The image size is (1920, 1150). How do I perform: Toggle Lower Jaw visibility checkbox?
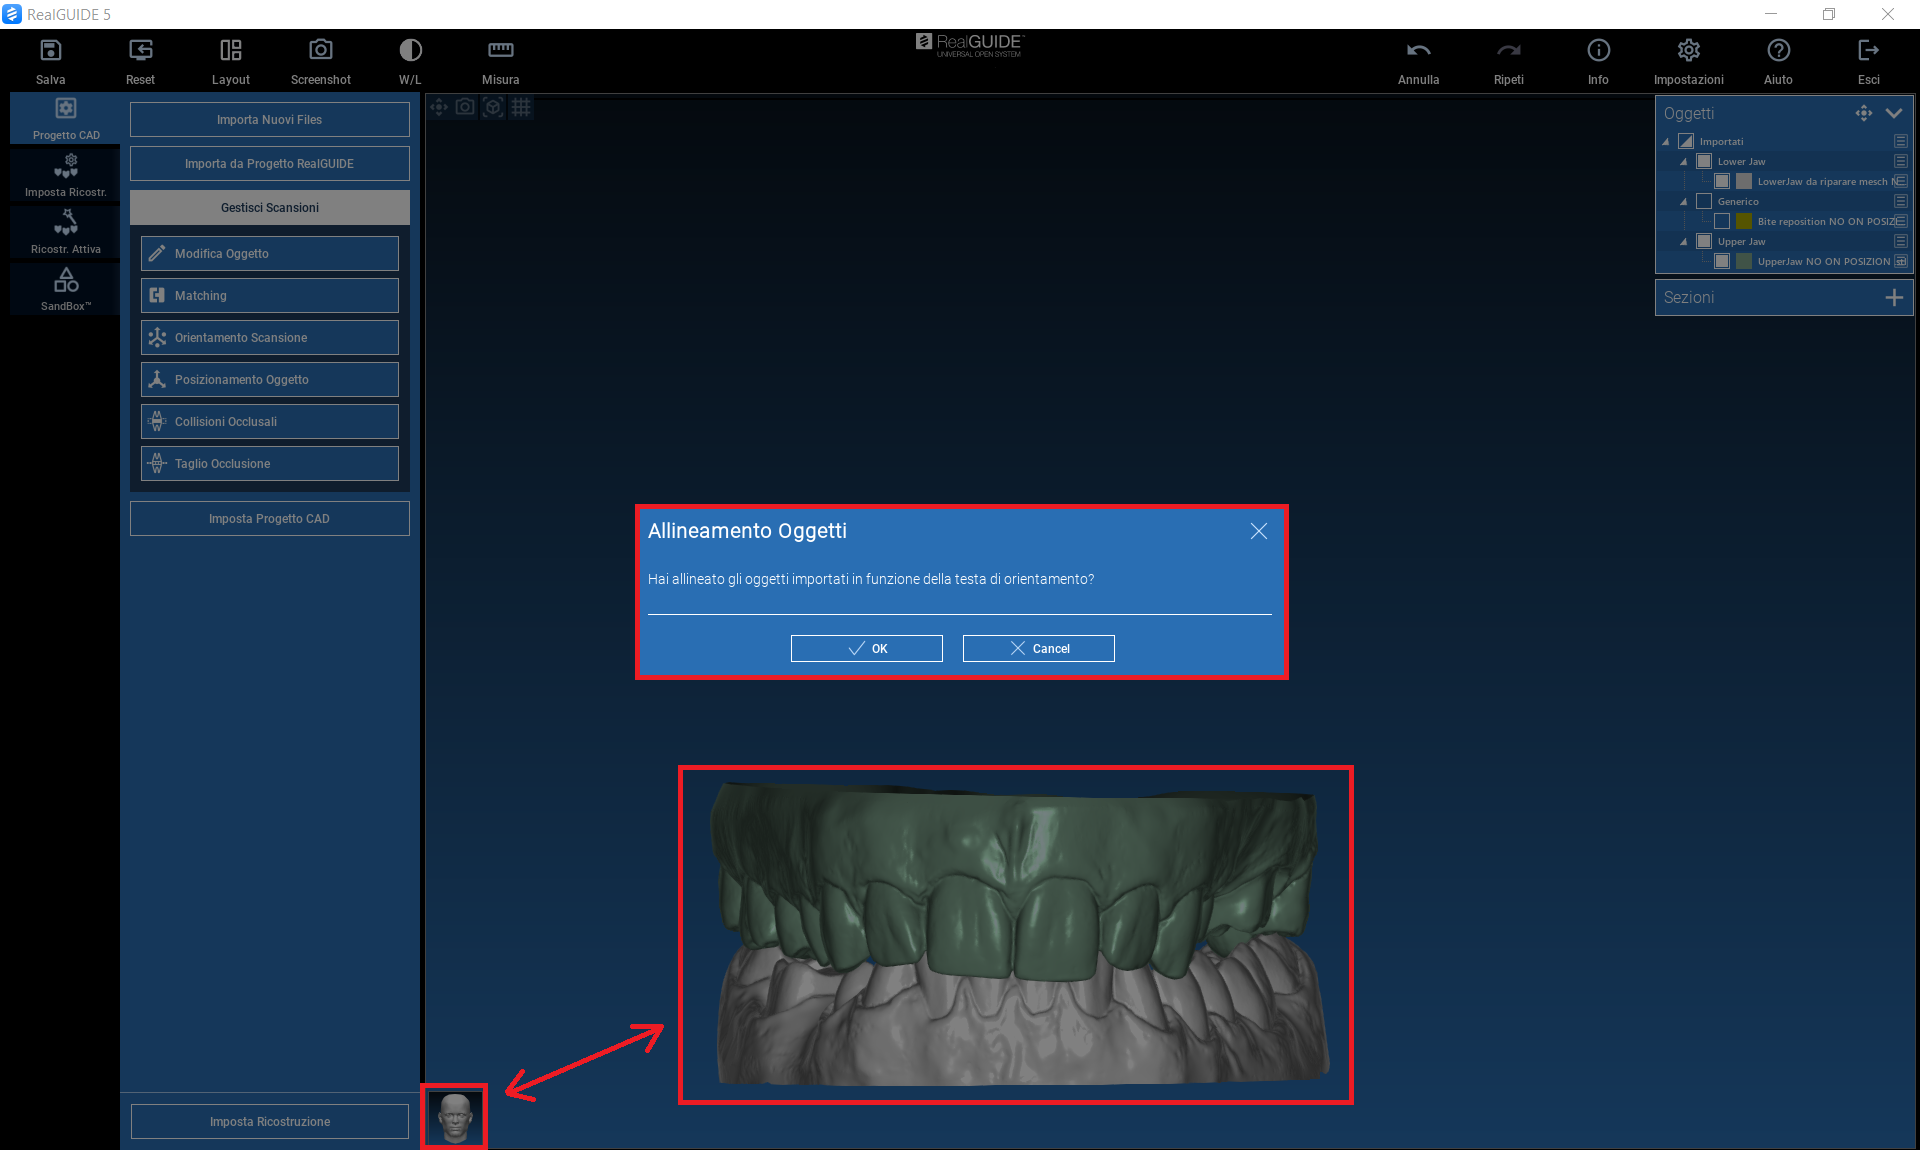[1704, 161]
